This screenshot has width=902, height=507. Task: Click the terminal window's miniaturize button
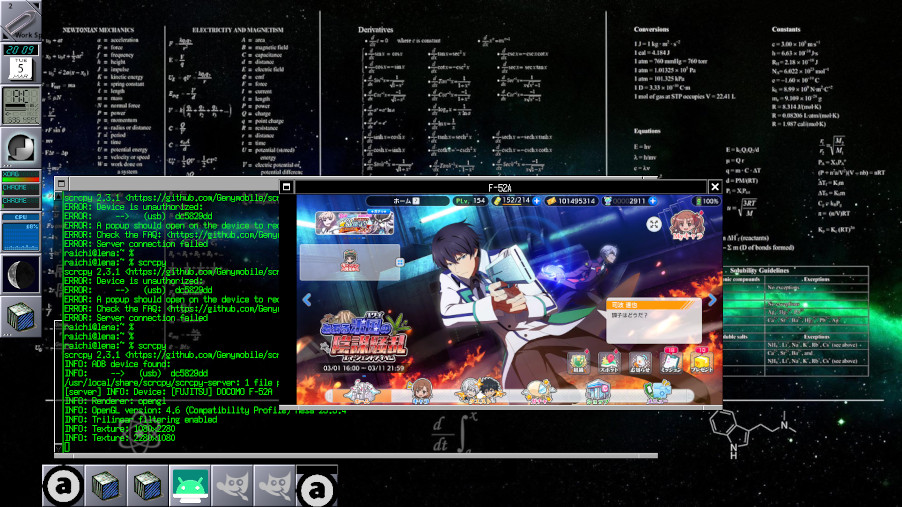(61, 184)
